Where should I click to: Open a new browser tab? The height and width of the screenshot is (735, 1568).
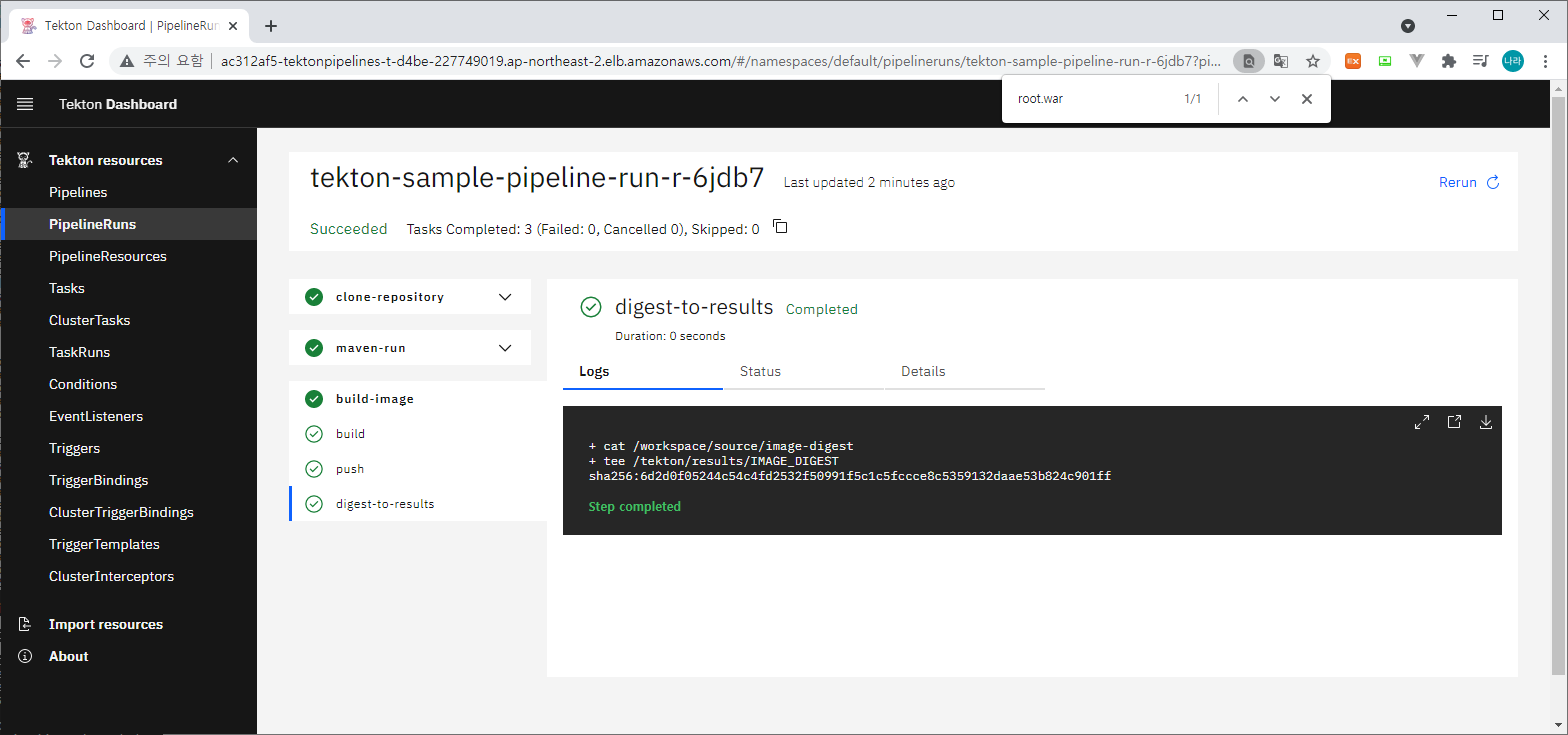271,26
